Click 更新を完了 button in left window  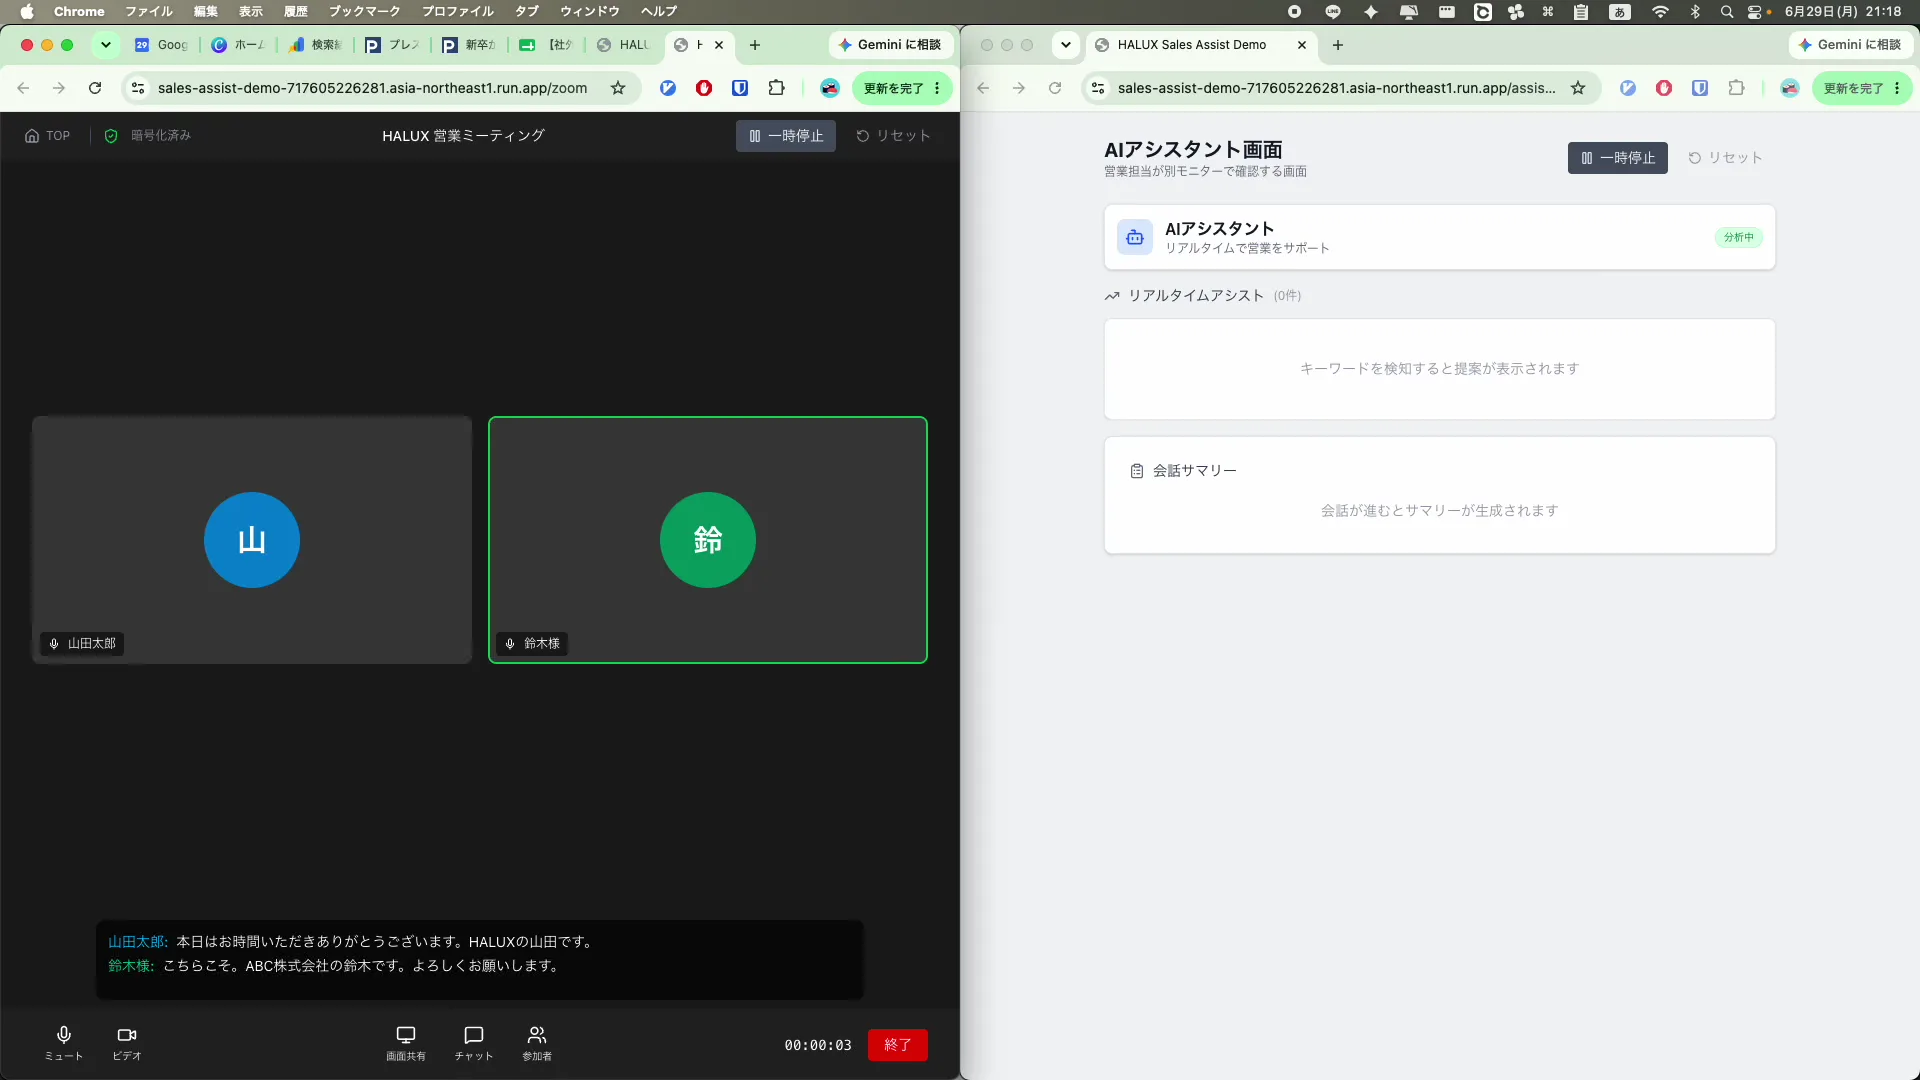(893, 88)
